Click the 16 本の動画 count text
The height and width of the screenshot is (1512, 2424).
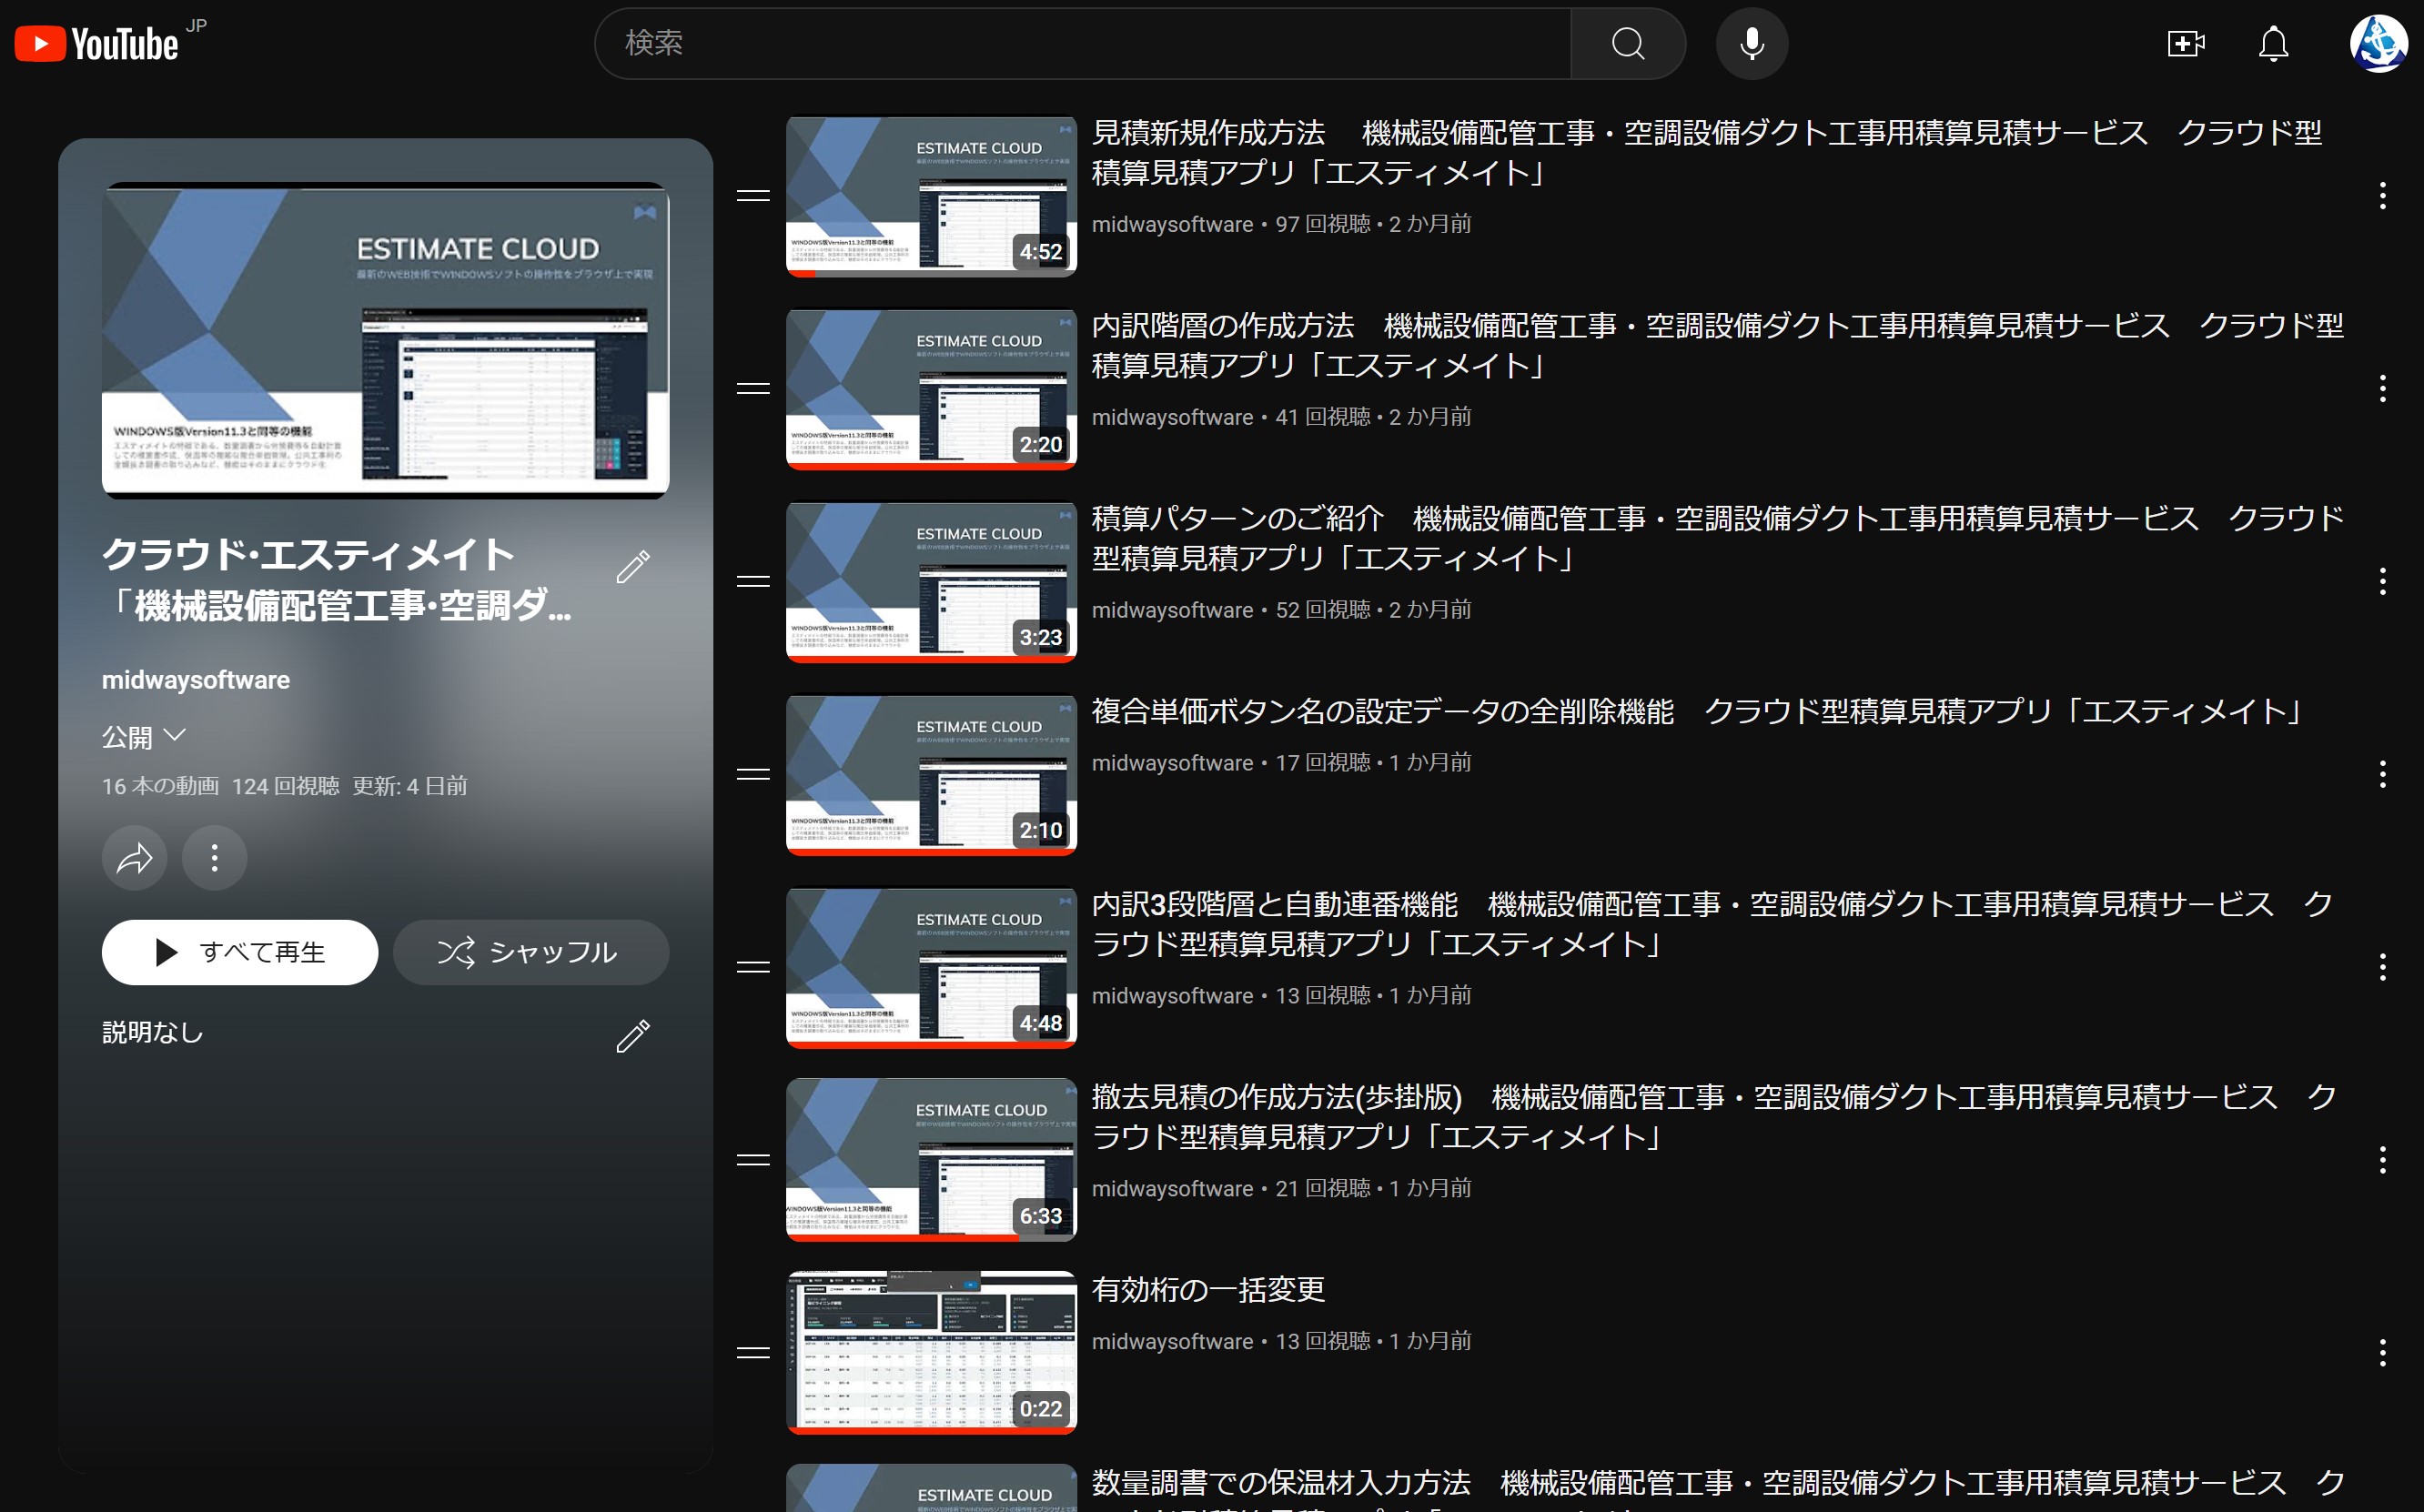160,787
